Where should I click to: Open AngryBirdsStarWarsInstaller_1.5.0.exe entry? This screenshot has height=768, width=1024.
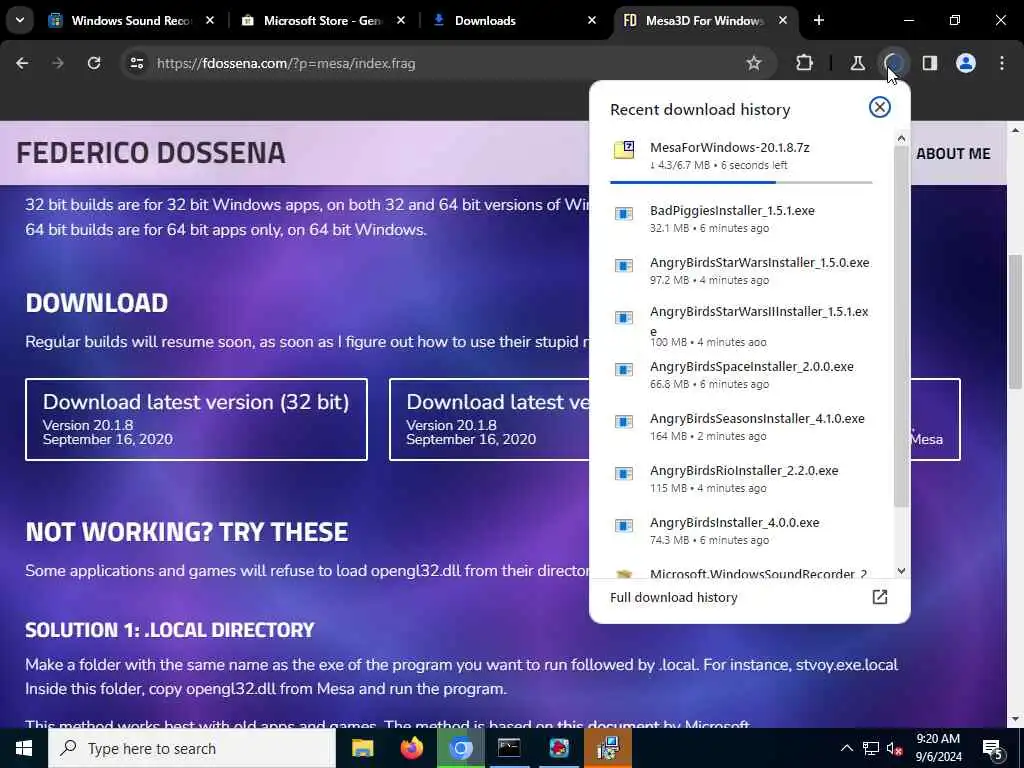[x=741, y=271]
